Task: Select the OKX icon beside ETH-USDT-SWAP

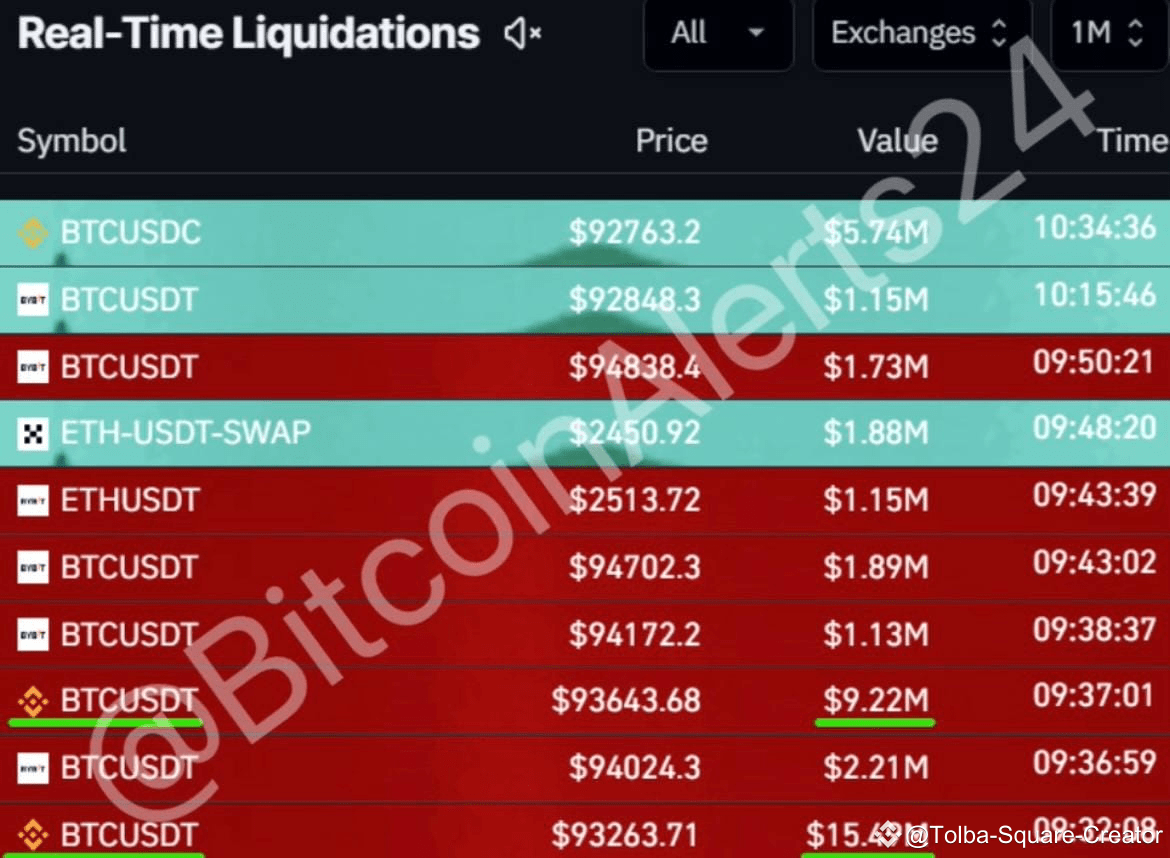Action: 33,433
